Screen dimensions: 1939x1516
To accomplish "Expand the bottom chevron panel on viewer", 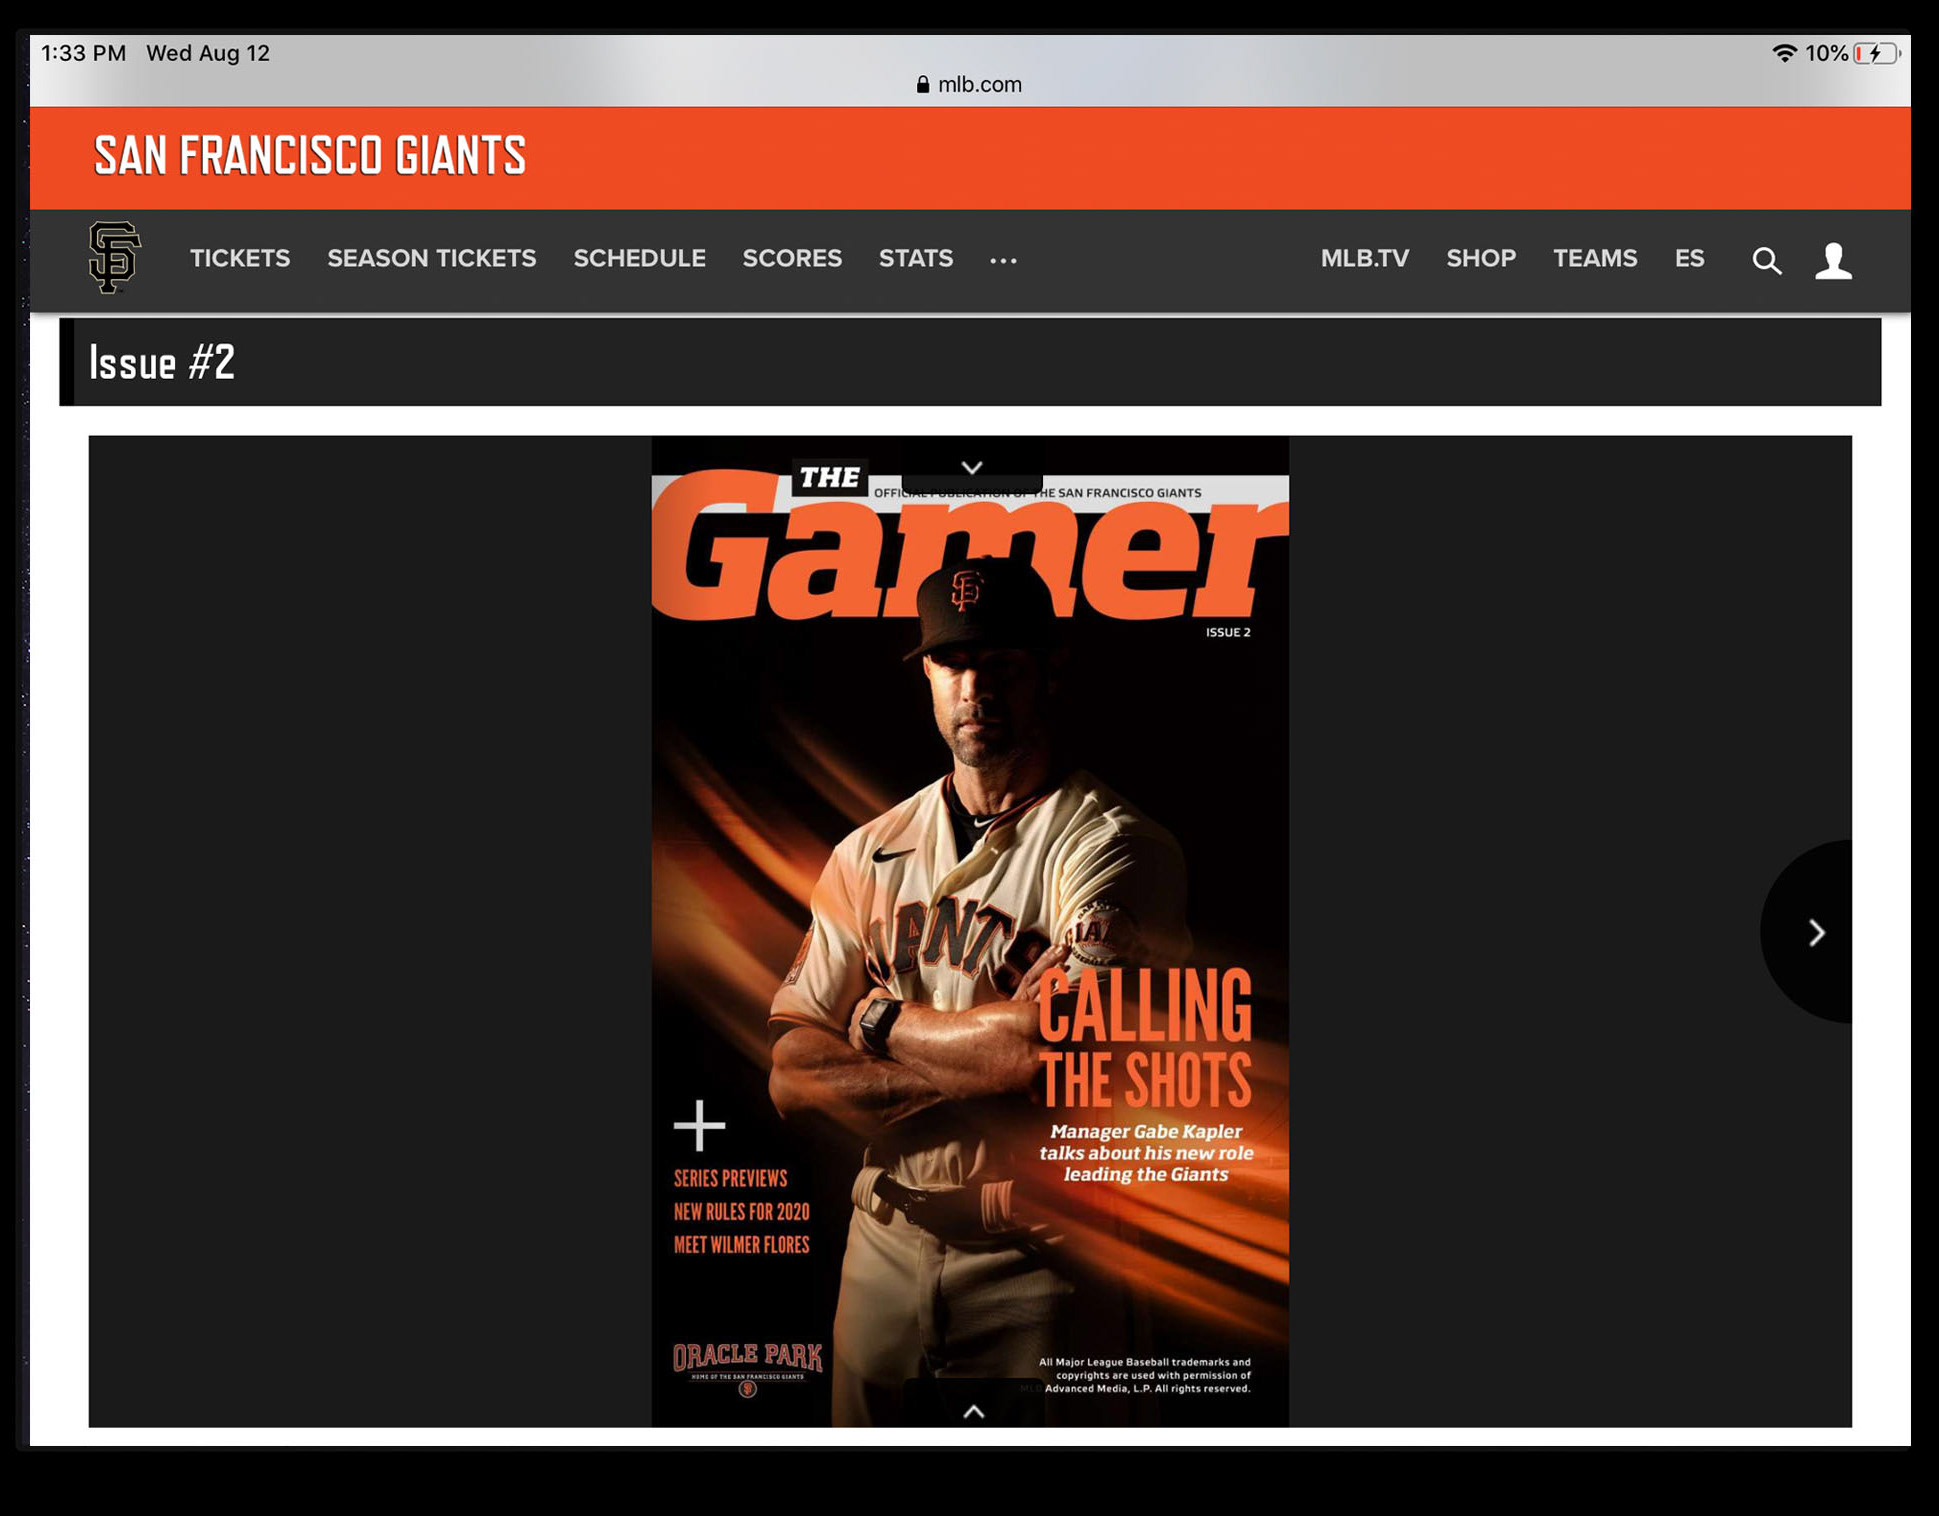I will point(973,1411).
